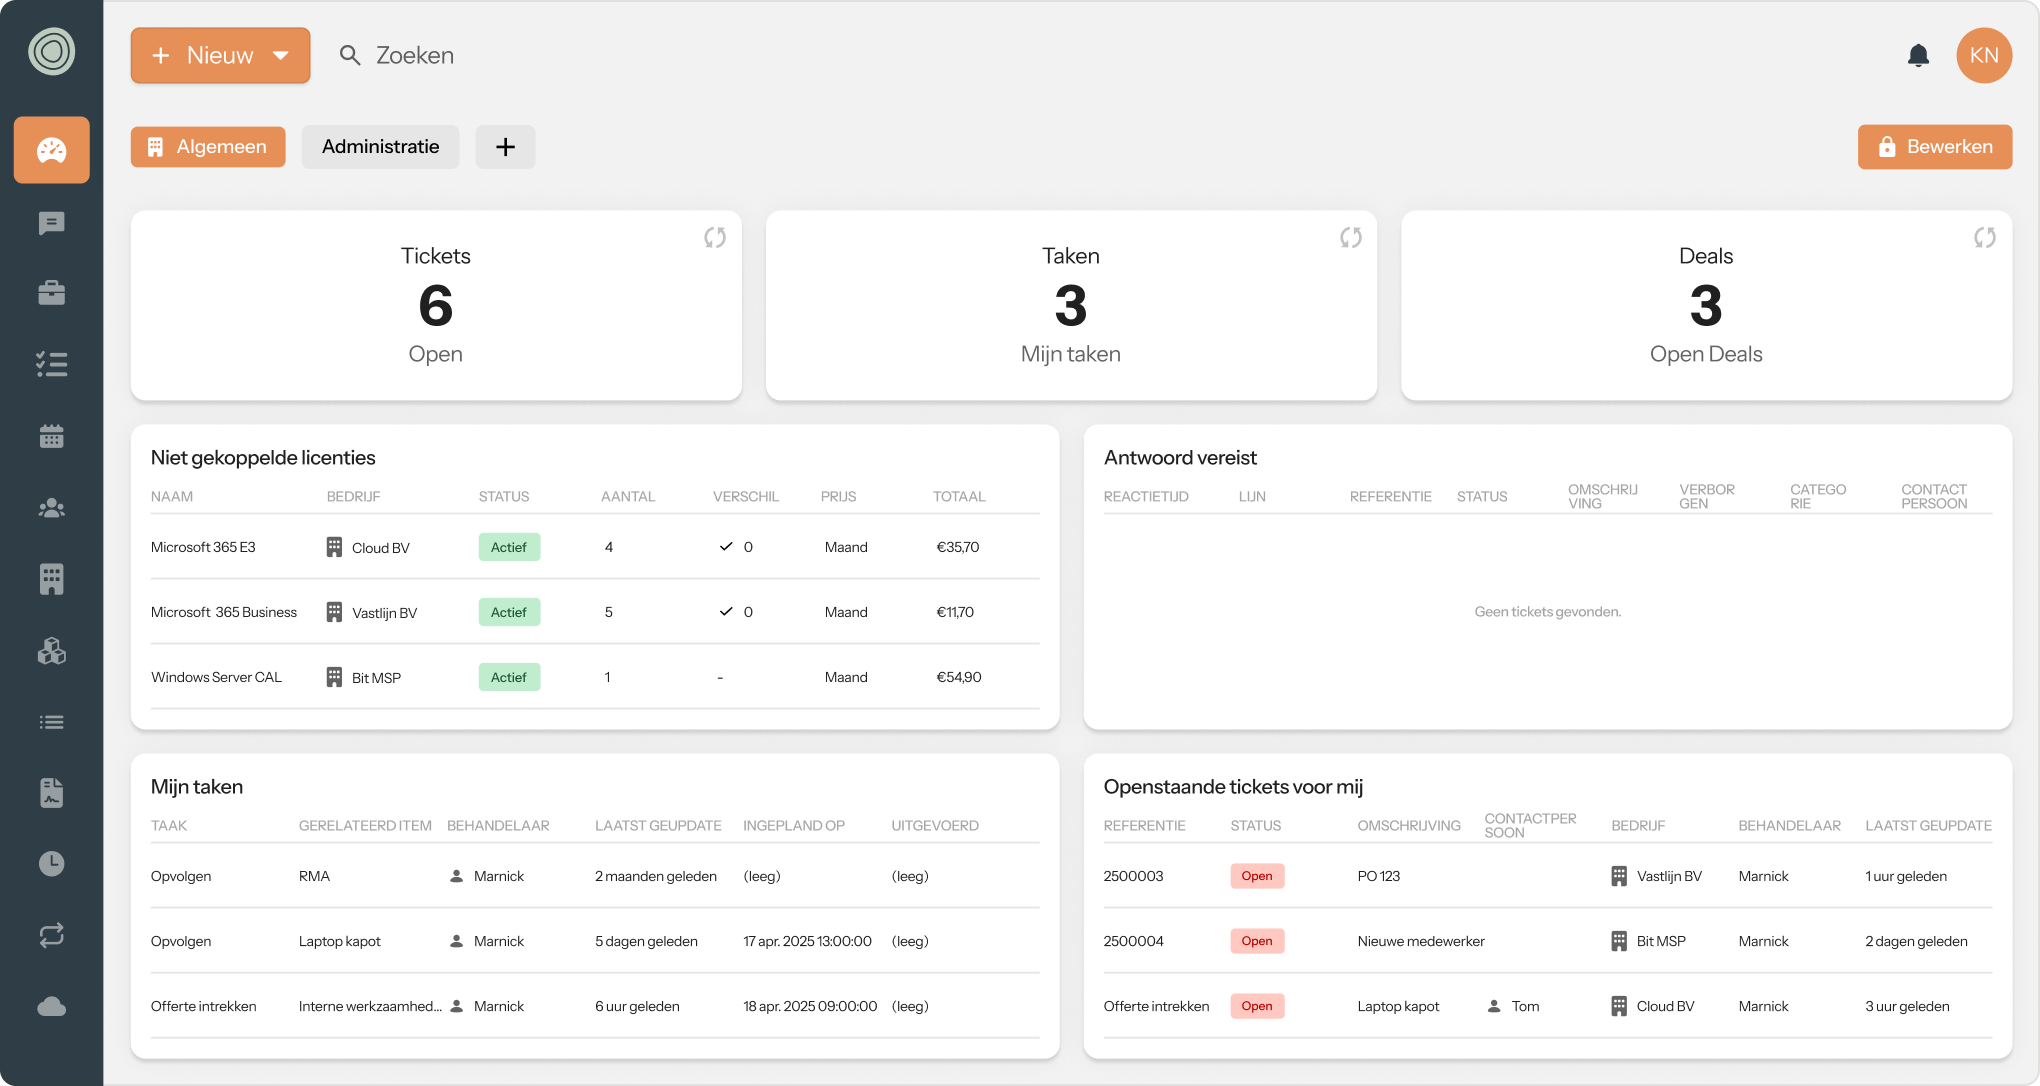The width and height of the screenshot is (2040, 1086).
Task: Sort licenties table by TOTAAL column
Action: [x=958, y=497]
